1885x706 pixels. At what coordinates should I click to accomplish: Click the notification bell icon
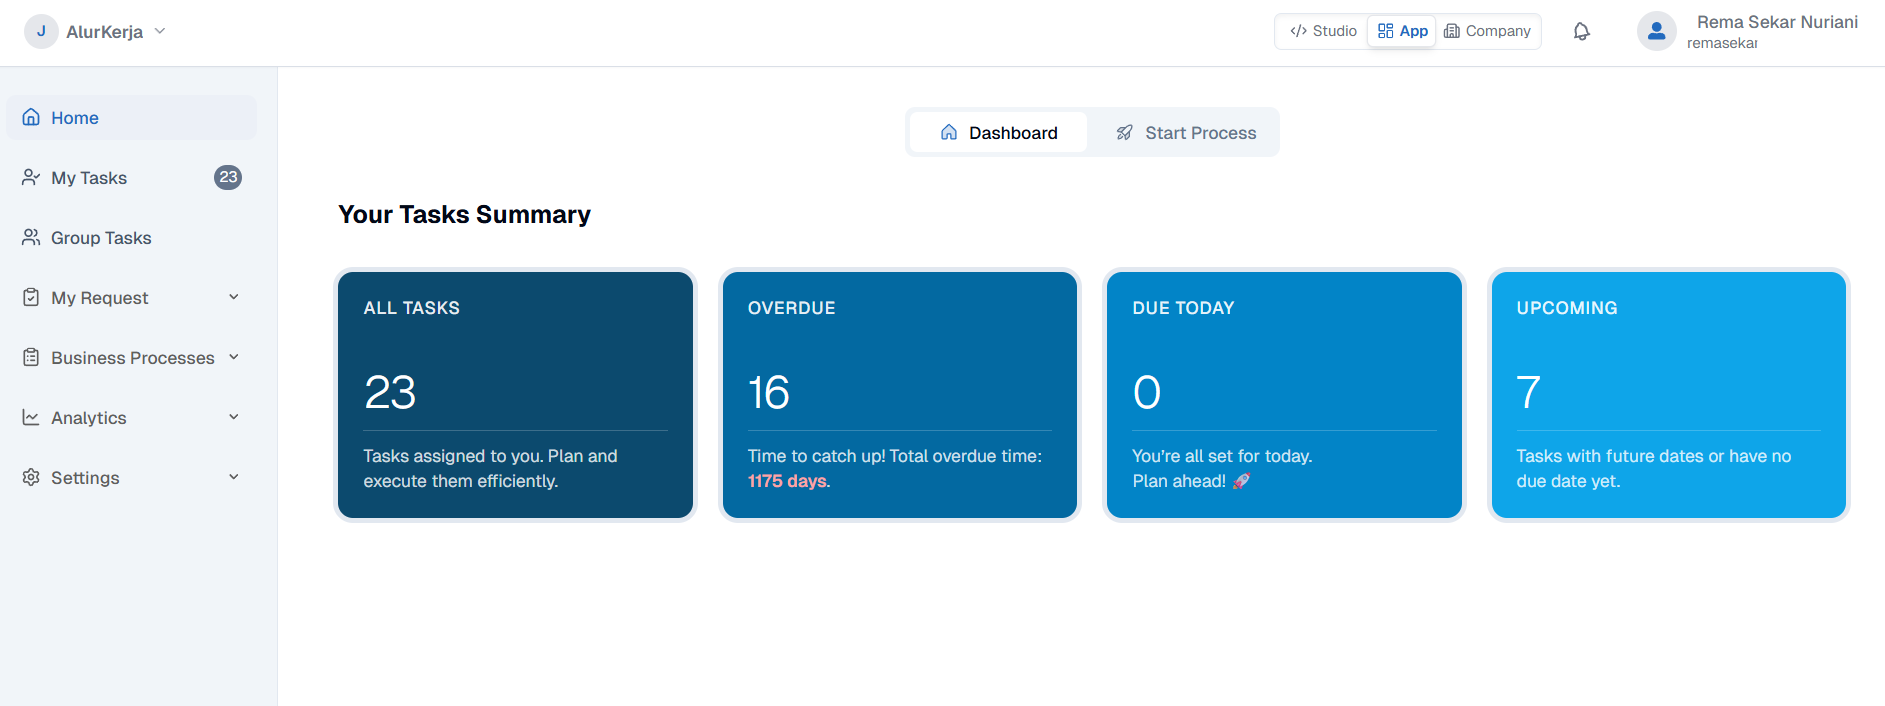1581,32
